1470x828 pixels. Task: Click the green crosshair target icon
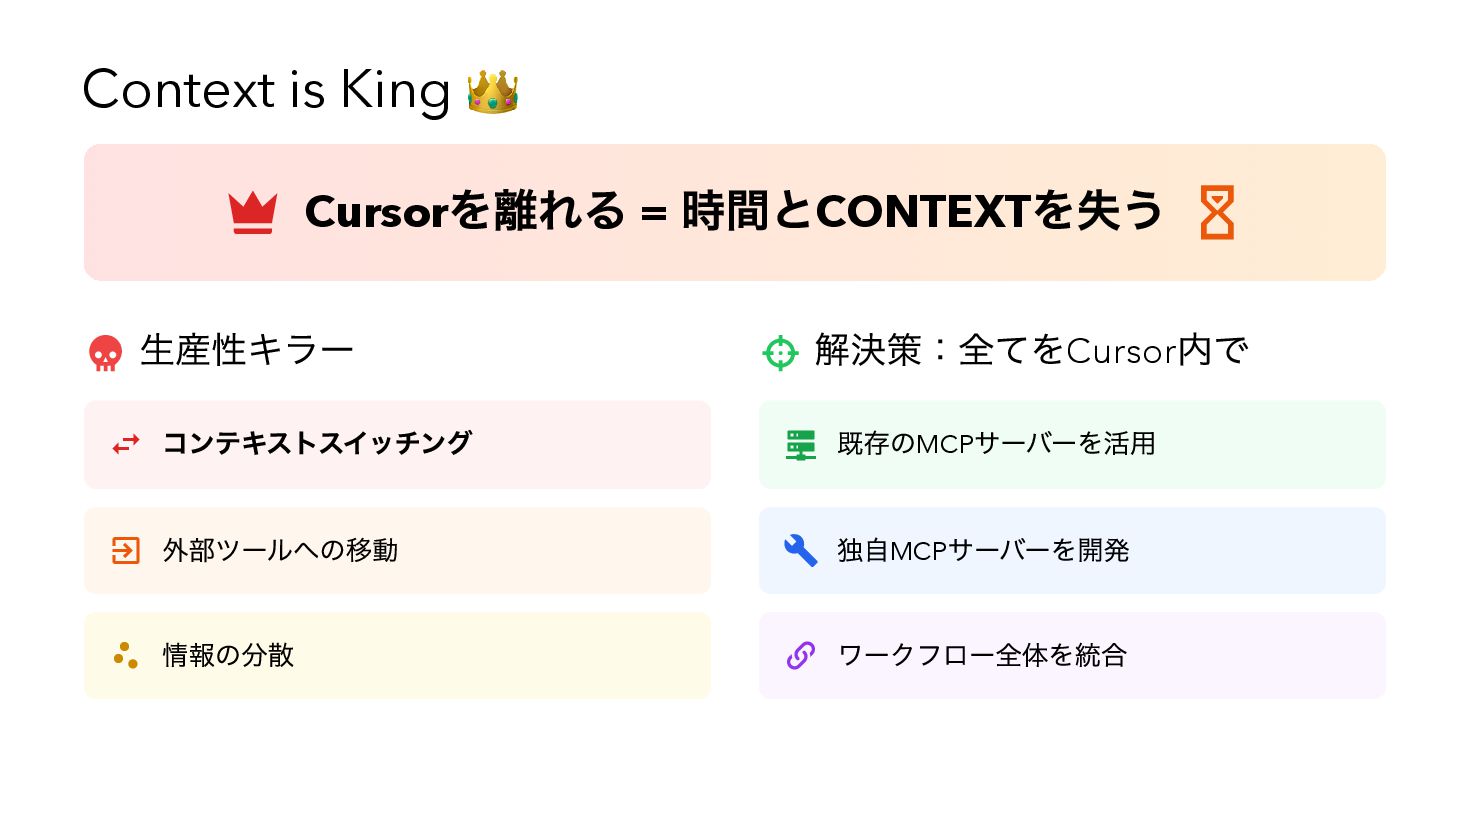click(x=780, y=353)
